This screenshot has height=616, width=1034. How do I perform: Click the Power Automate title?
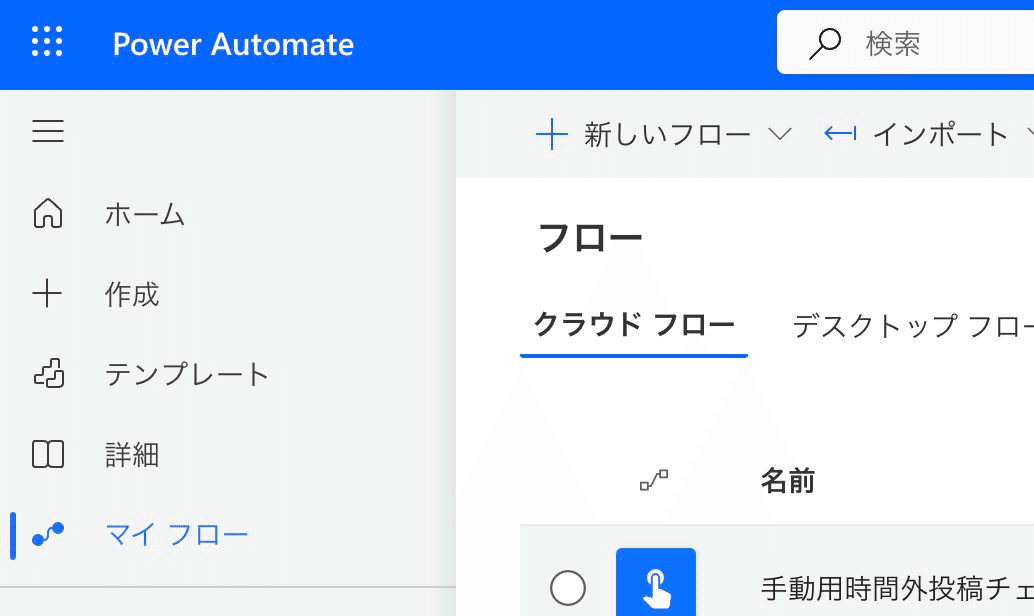click(233, 45)
